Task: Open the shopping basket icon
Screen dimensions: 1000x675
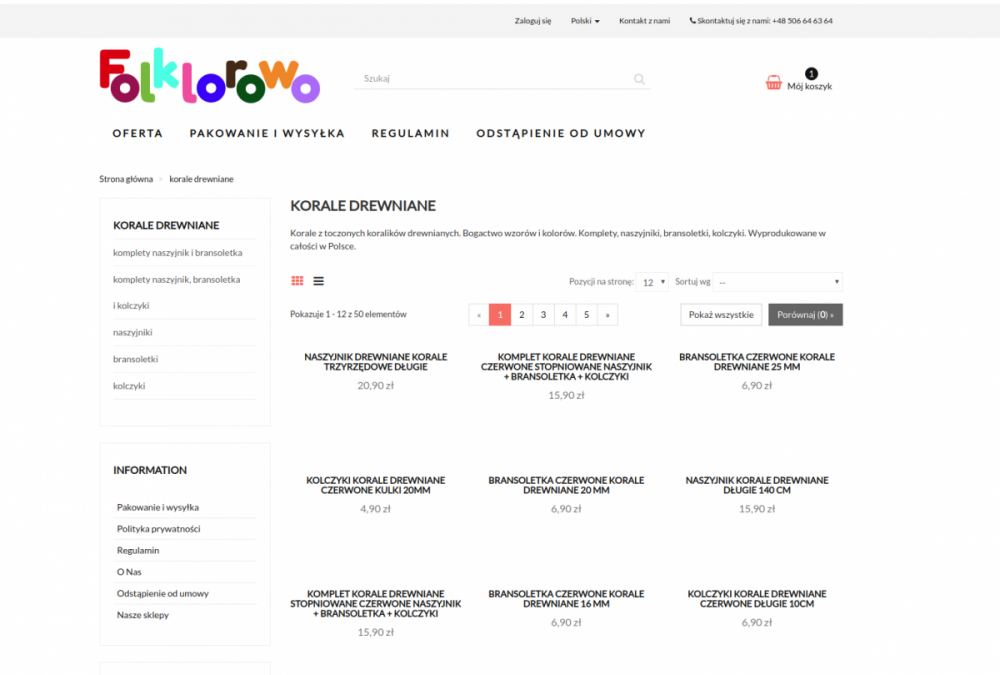Action: click(x=773, y=83)
